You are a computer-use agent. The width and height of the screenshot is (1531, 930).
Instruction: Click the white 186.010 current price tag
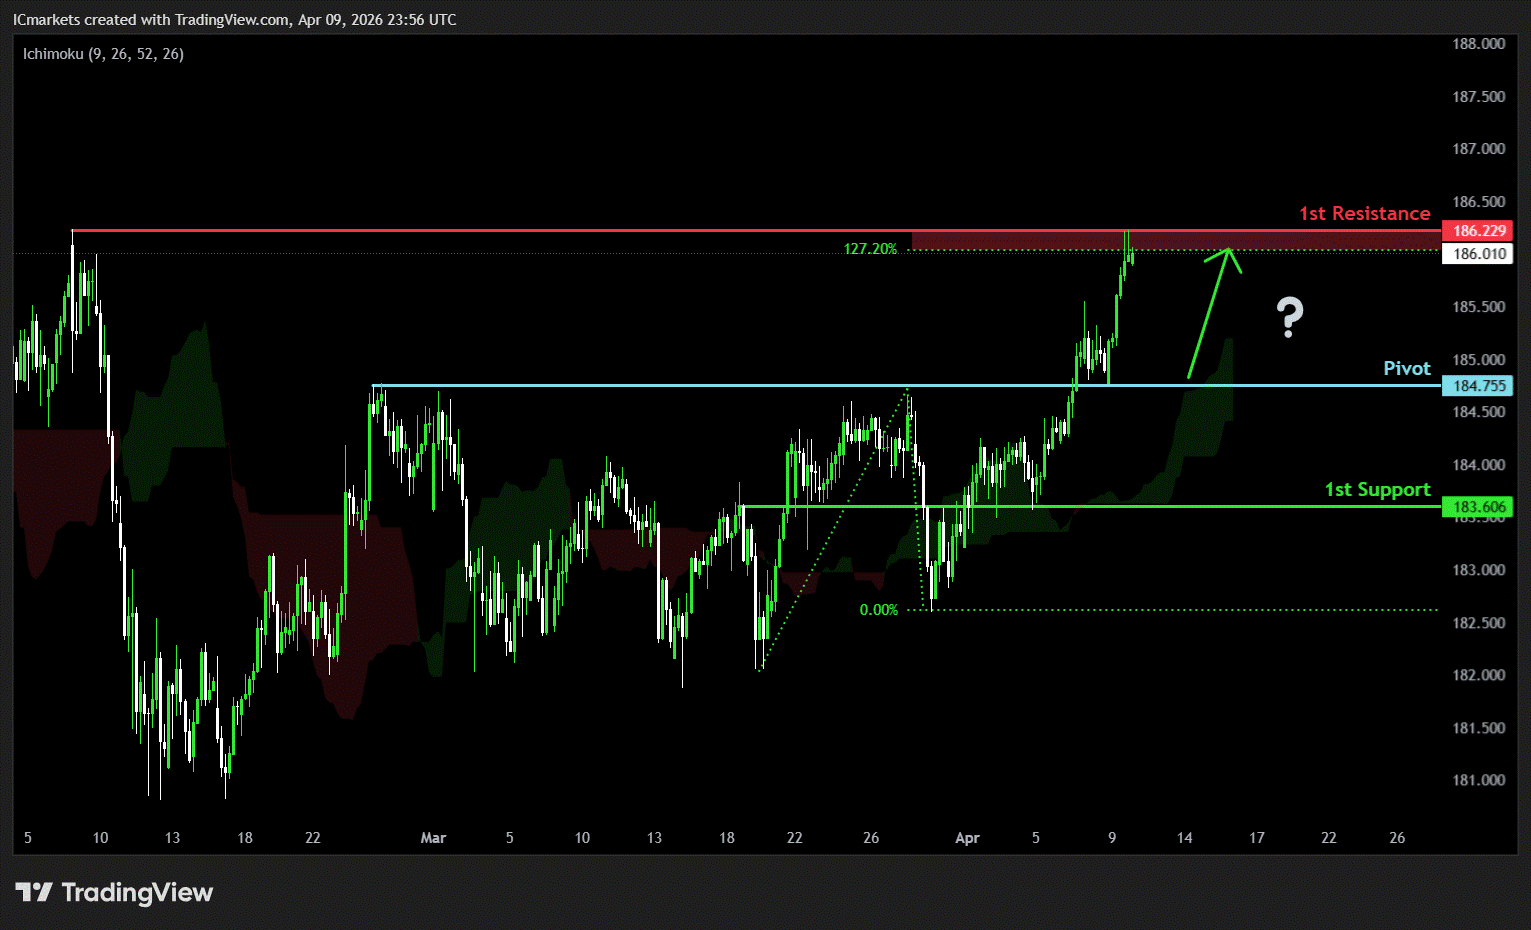[x=1478, y=254]
